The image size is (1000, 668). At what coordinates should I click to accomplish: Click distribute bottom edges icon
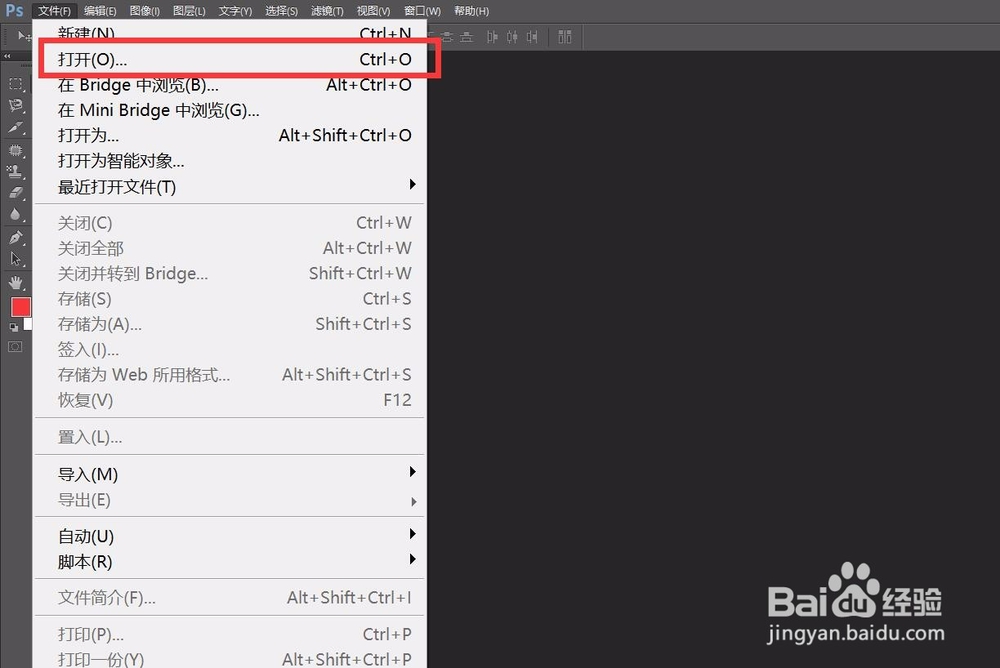pyautogui.click(x=467, y=37)
